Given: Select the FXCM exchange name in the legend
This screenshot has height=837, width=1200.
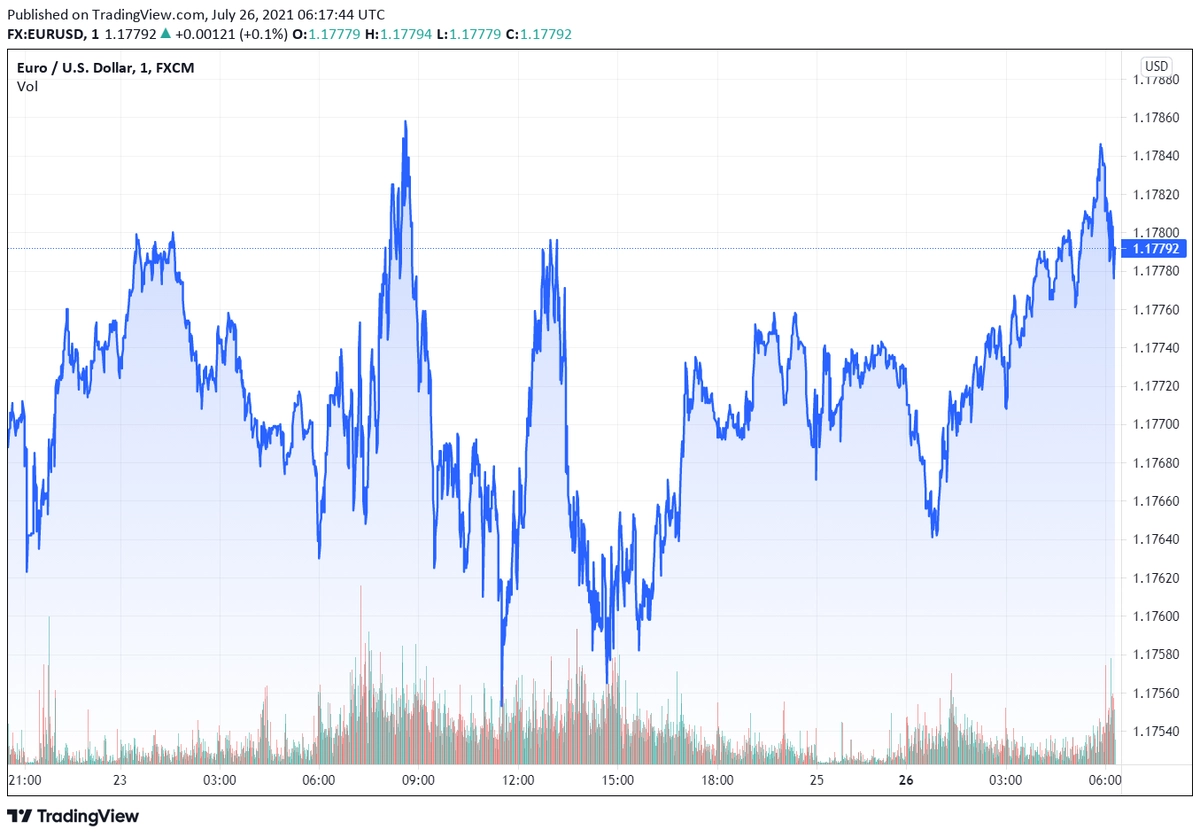Looking at the screenshot, I should pyautogui.click(x=178, y=67).
